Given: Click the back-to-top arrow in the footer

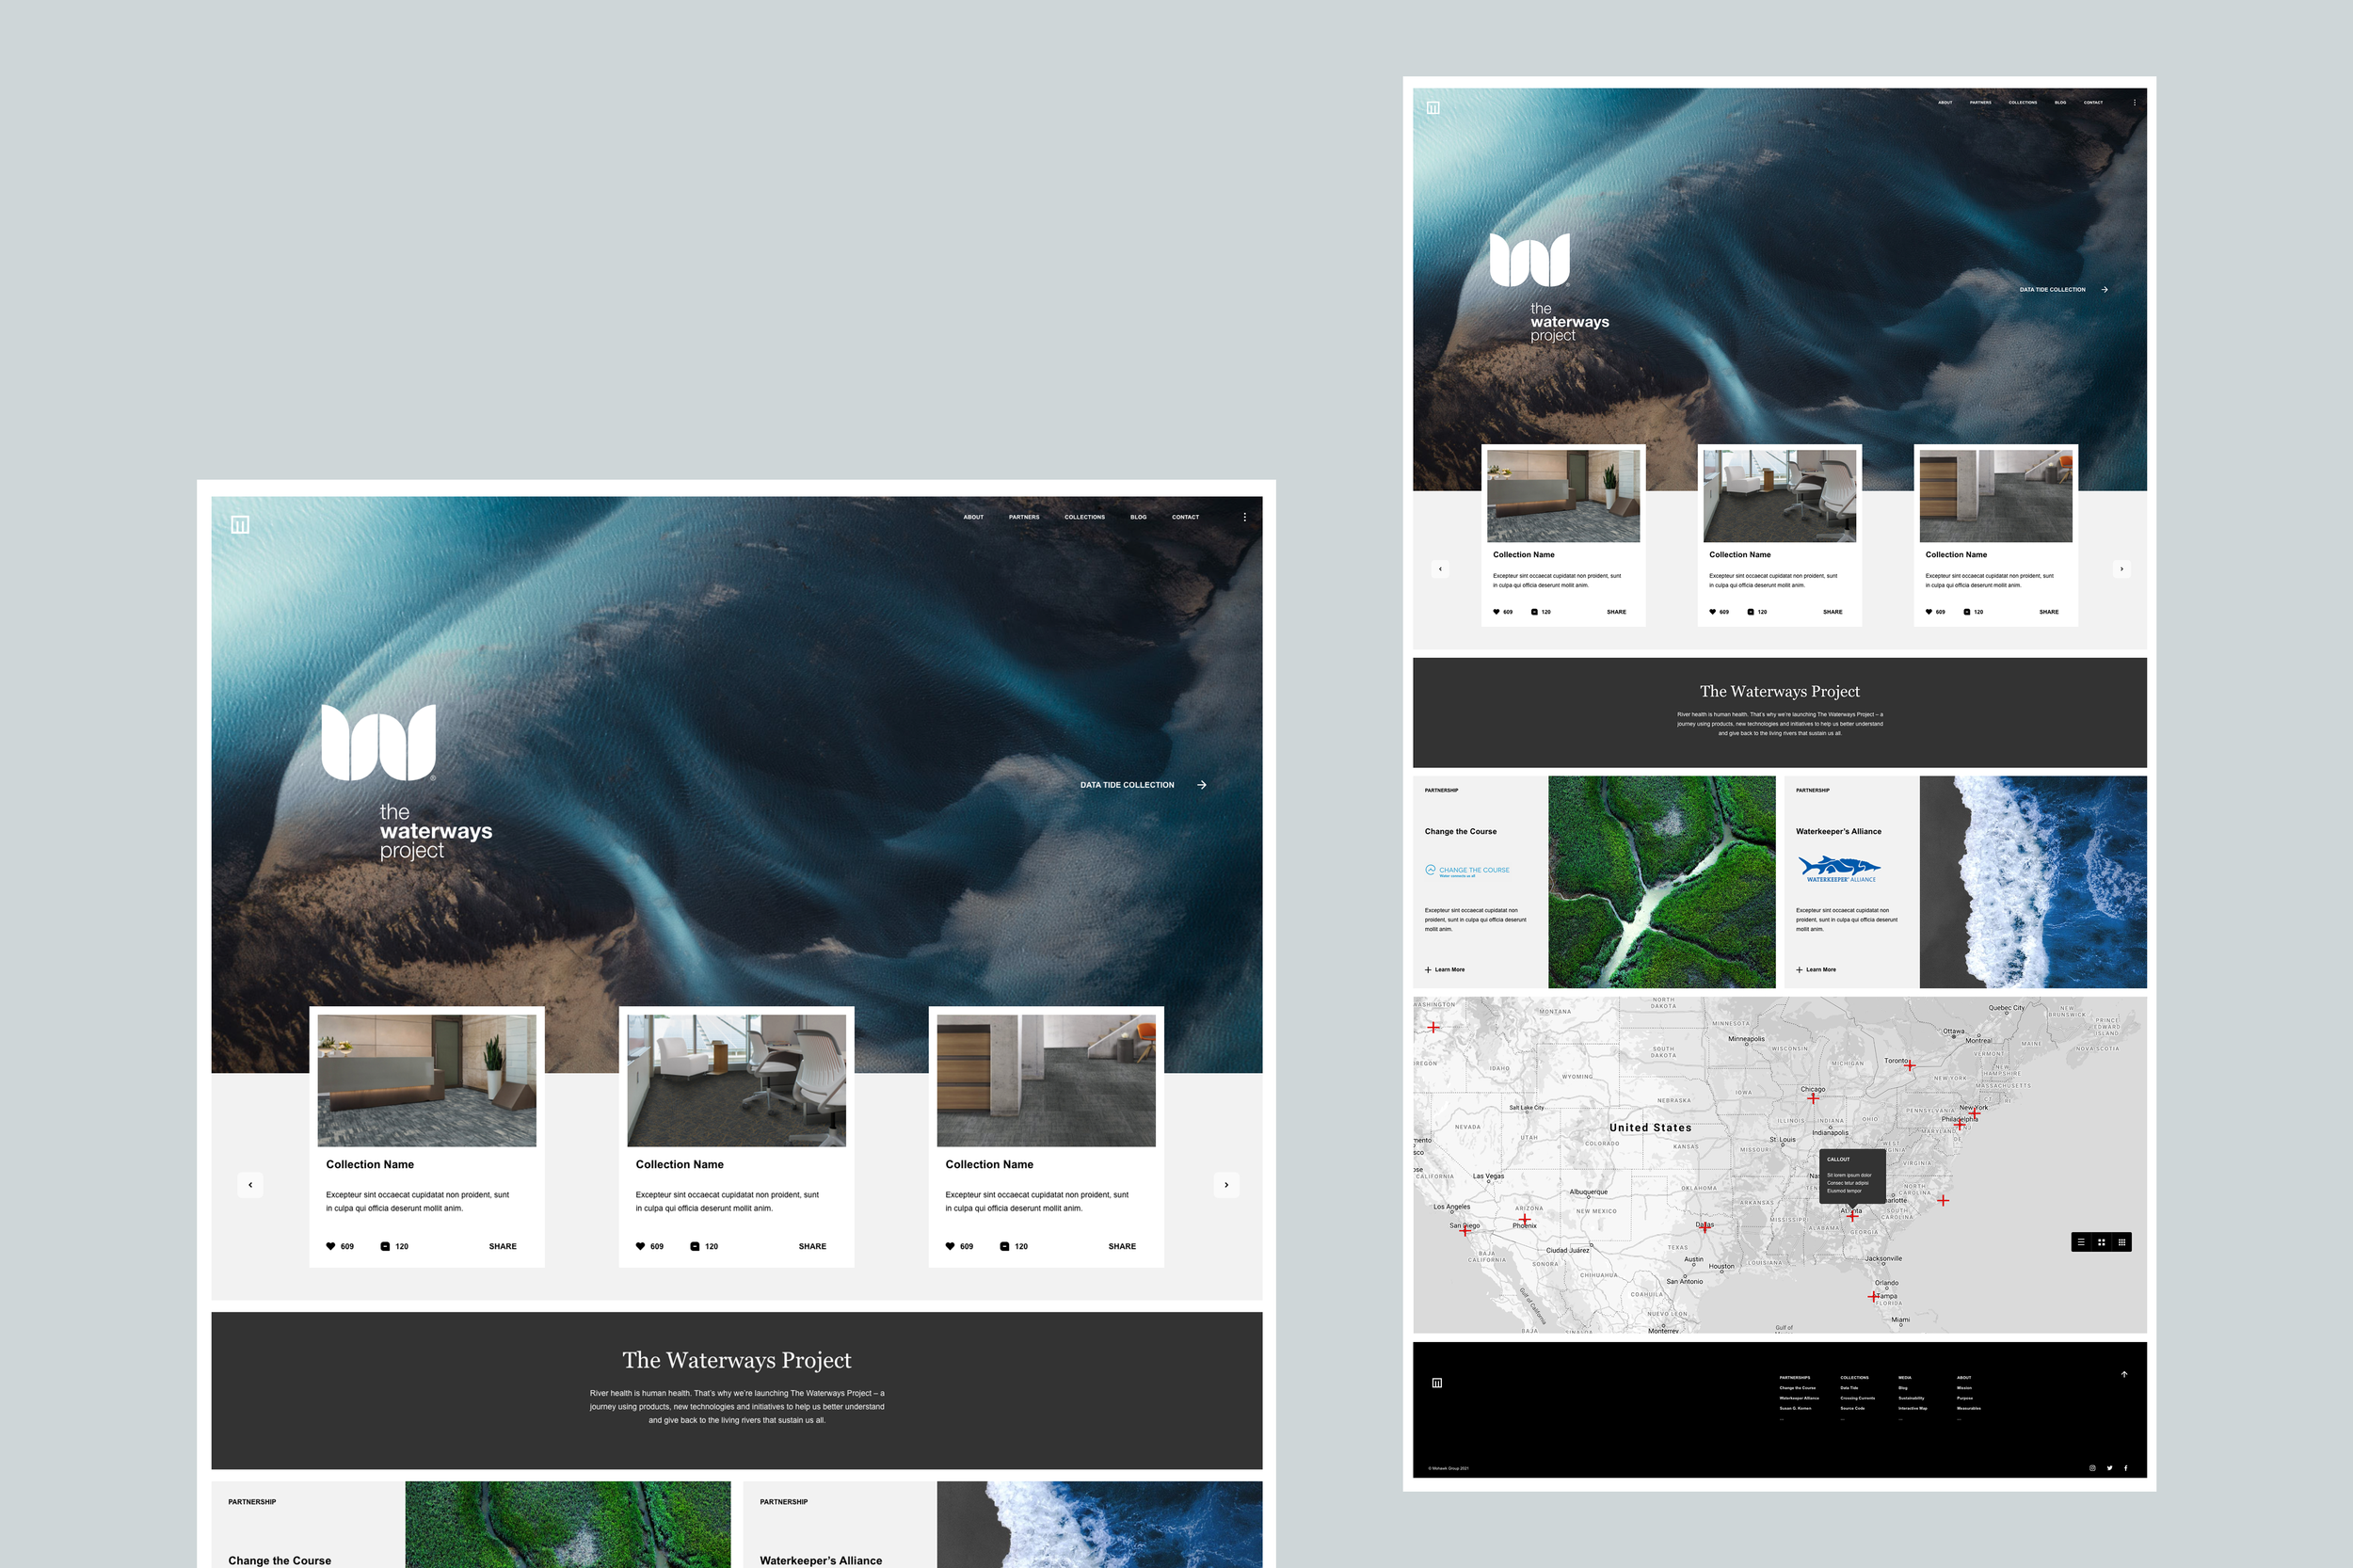Looking at the screenshot, I should (2124, 1374).
